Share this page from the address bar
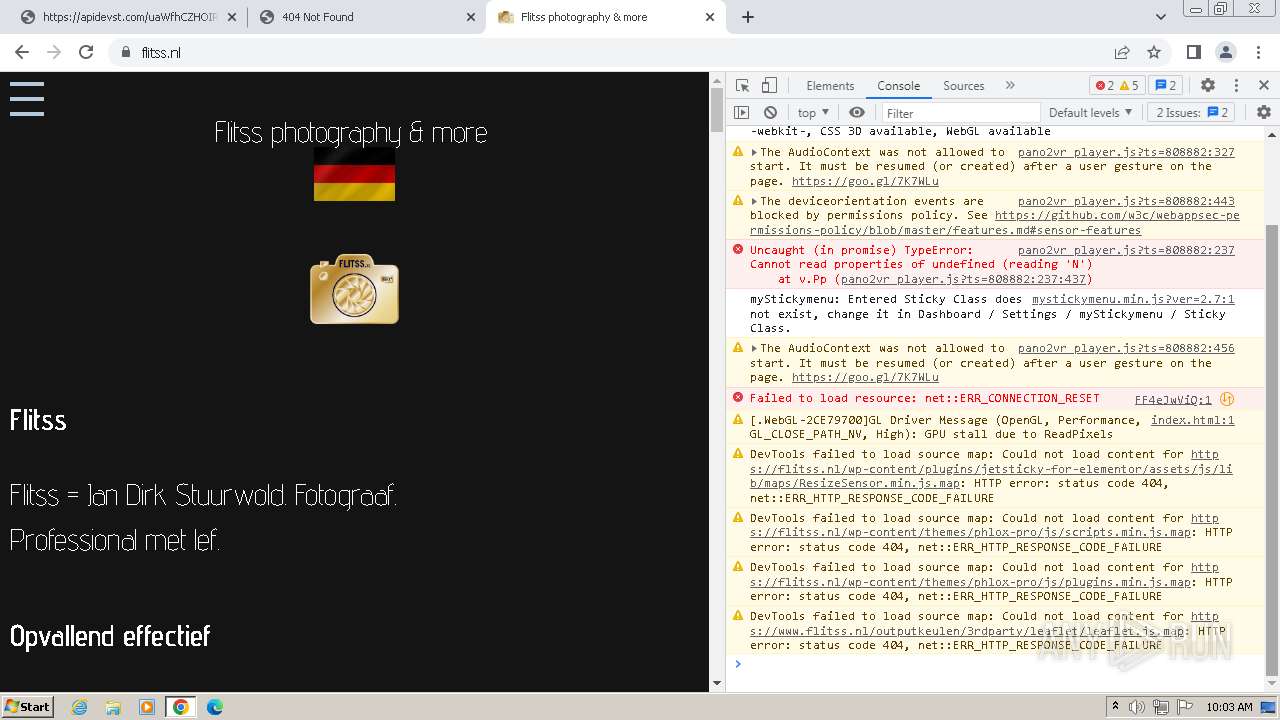This screenshot has height=720, width=1280. point(1122,53)
